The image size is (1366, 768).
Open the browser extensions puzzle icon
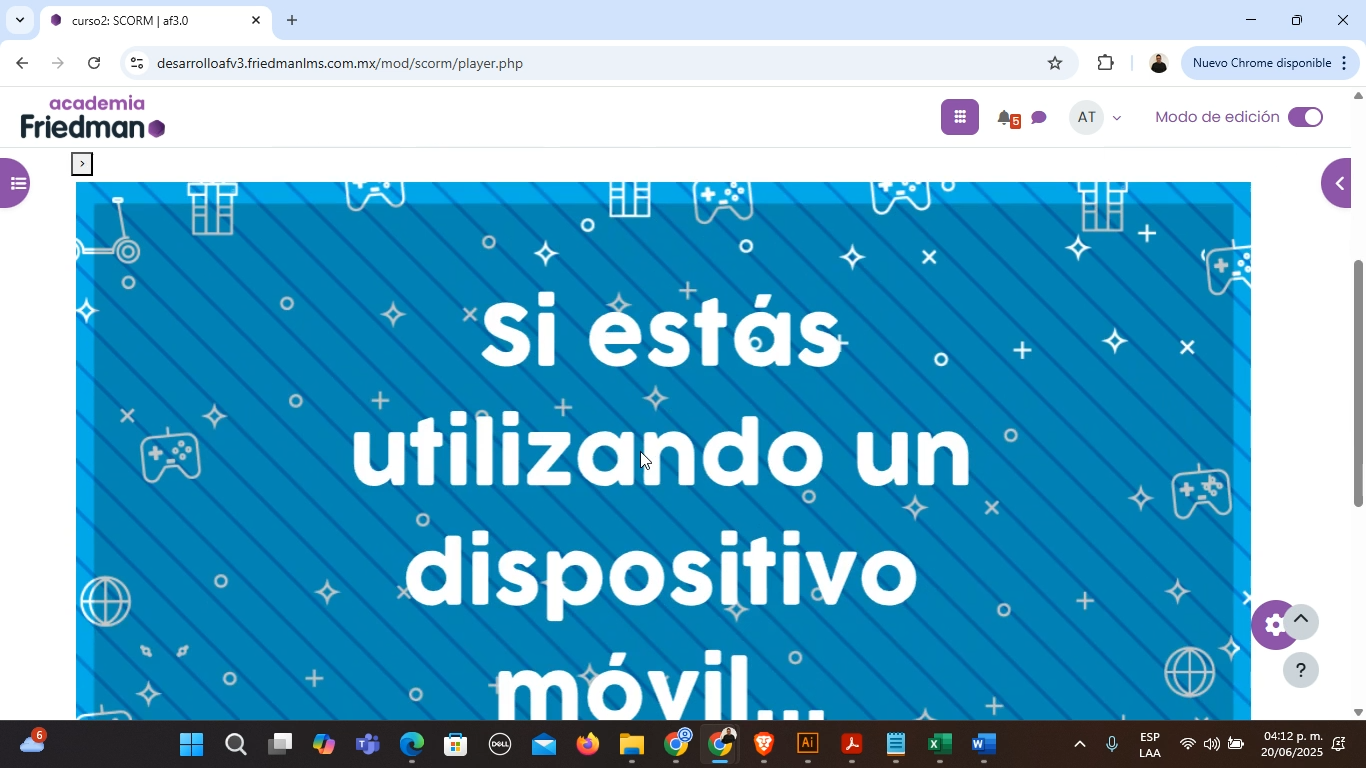point(1105,62)
